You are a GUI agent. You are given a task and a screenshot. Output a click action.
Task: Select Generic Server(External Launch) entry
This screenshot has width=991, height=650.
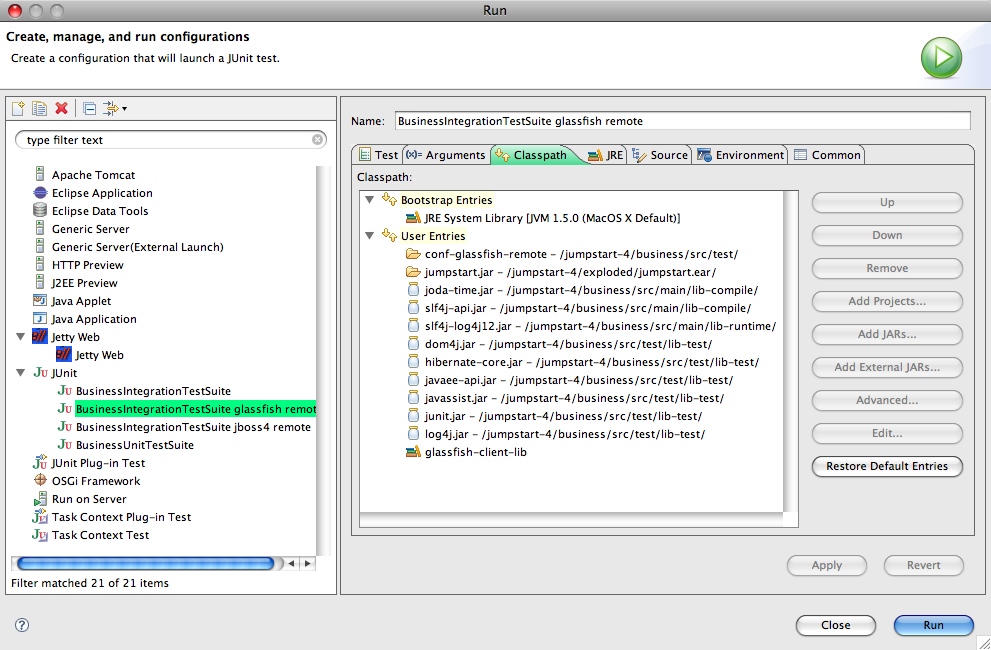coord(137,247)
